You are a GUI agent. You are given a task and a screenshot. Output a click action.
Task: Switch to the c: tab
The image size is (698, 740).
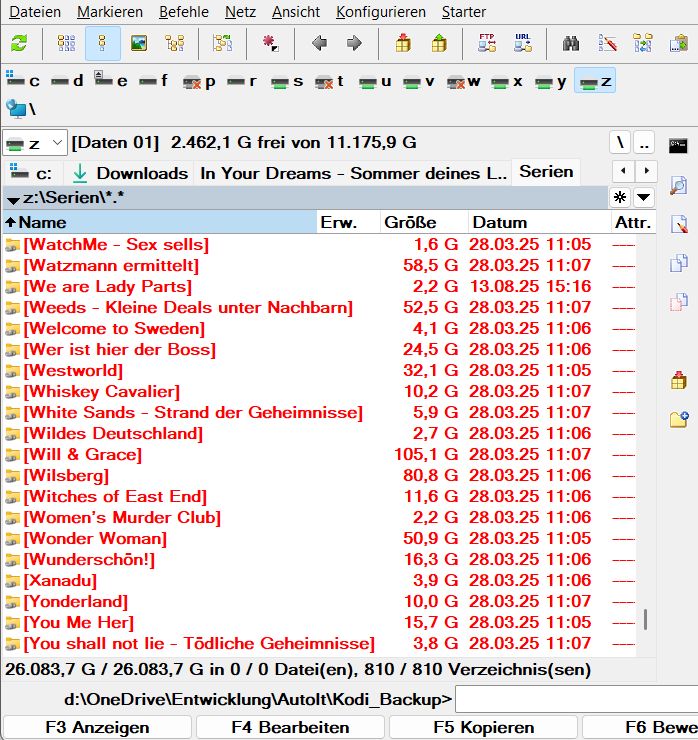click(x=31, y=173)
